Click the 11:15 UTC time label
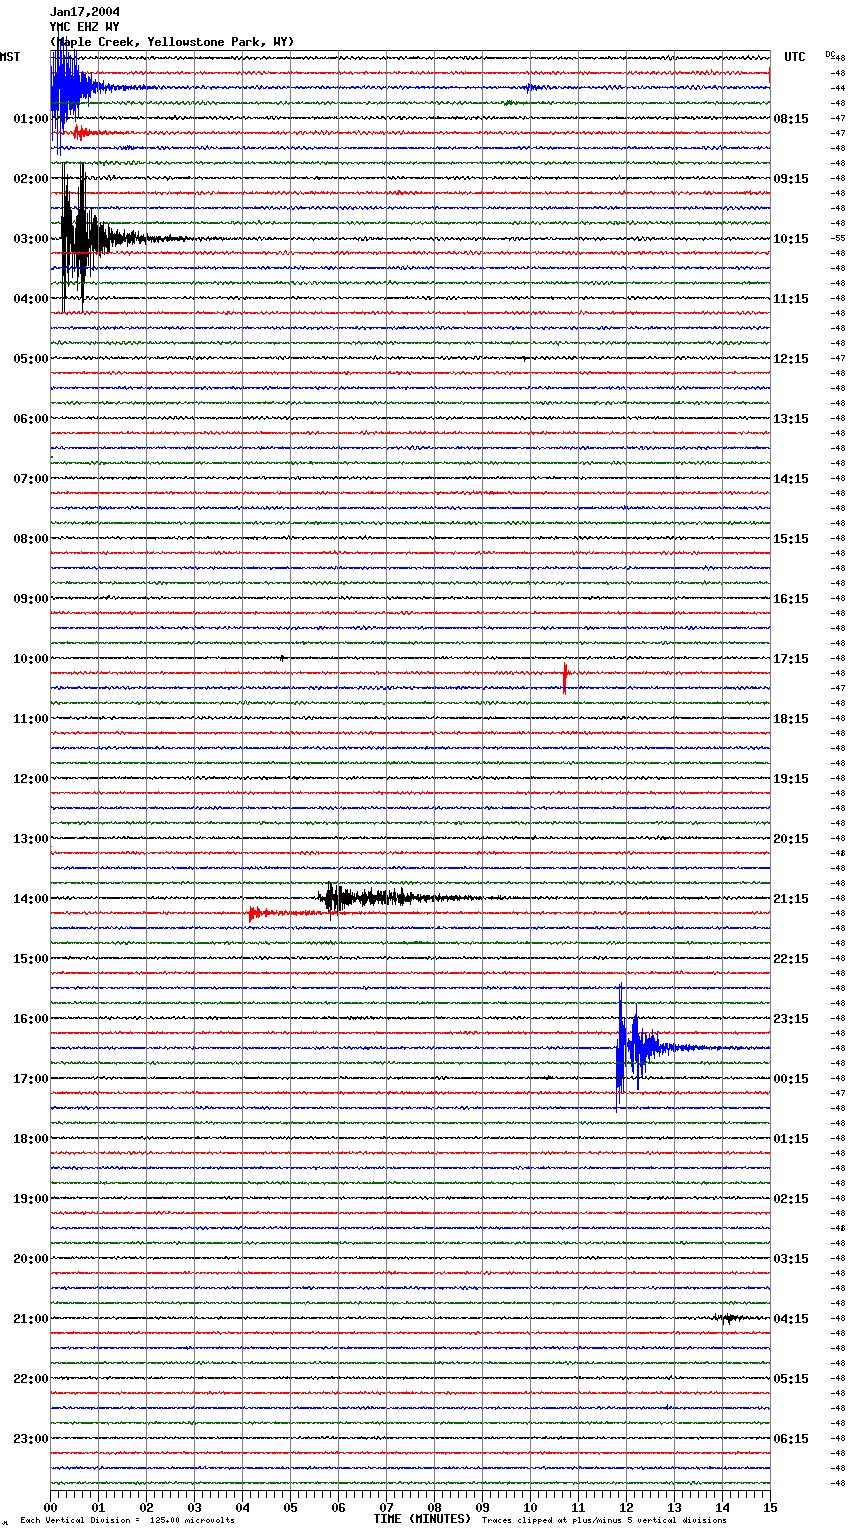 791,298
